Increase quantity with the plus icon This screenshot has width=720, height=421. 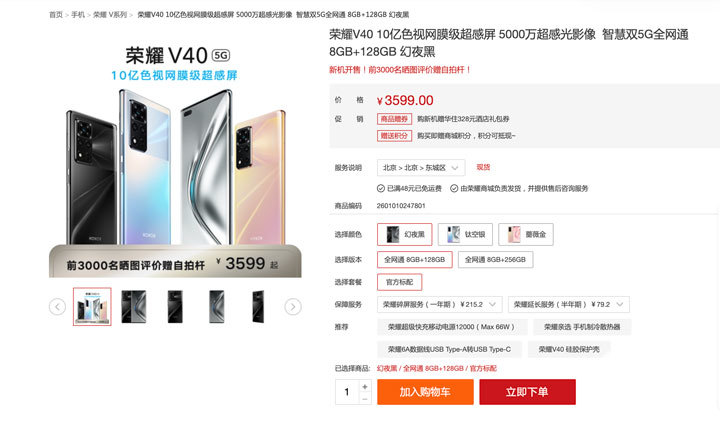[x=365, y=387]
